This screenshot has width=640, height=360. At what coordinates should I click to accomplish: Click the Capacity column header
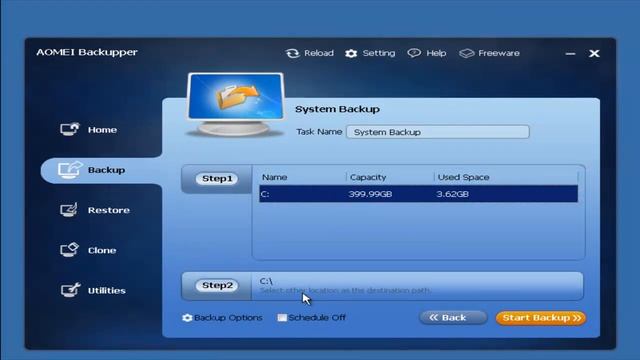[368, 177]
